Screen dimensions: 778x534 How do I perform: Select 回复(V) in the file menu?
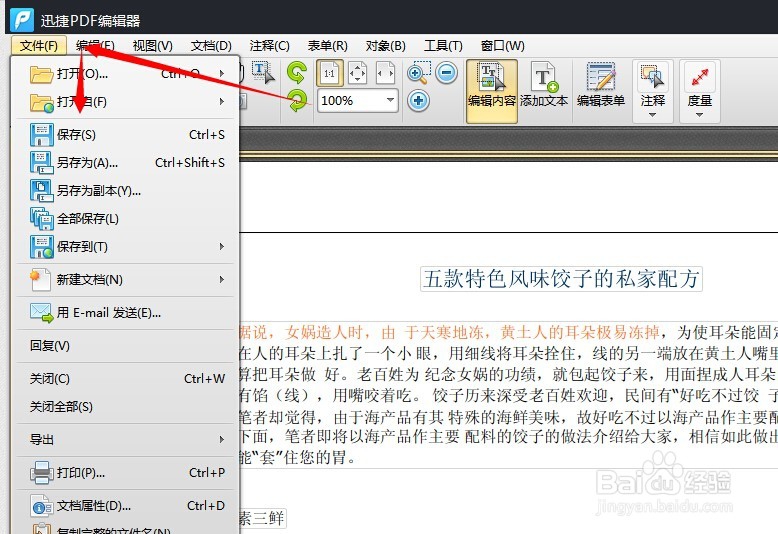pos(125,345)
